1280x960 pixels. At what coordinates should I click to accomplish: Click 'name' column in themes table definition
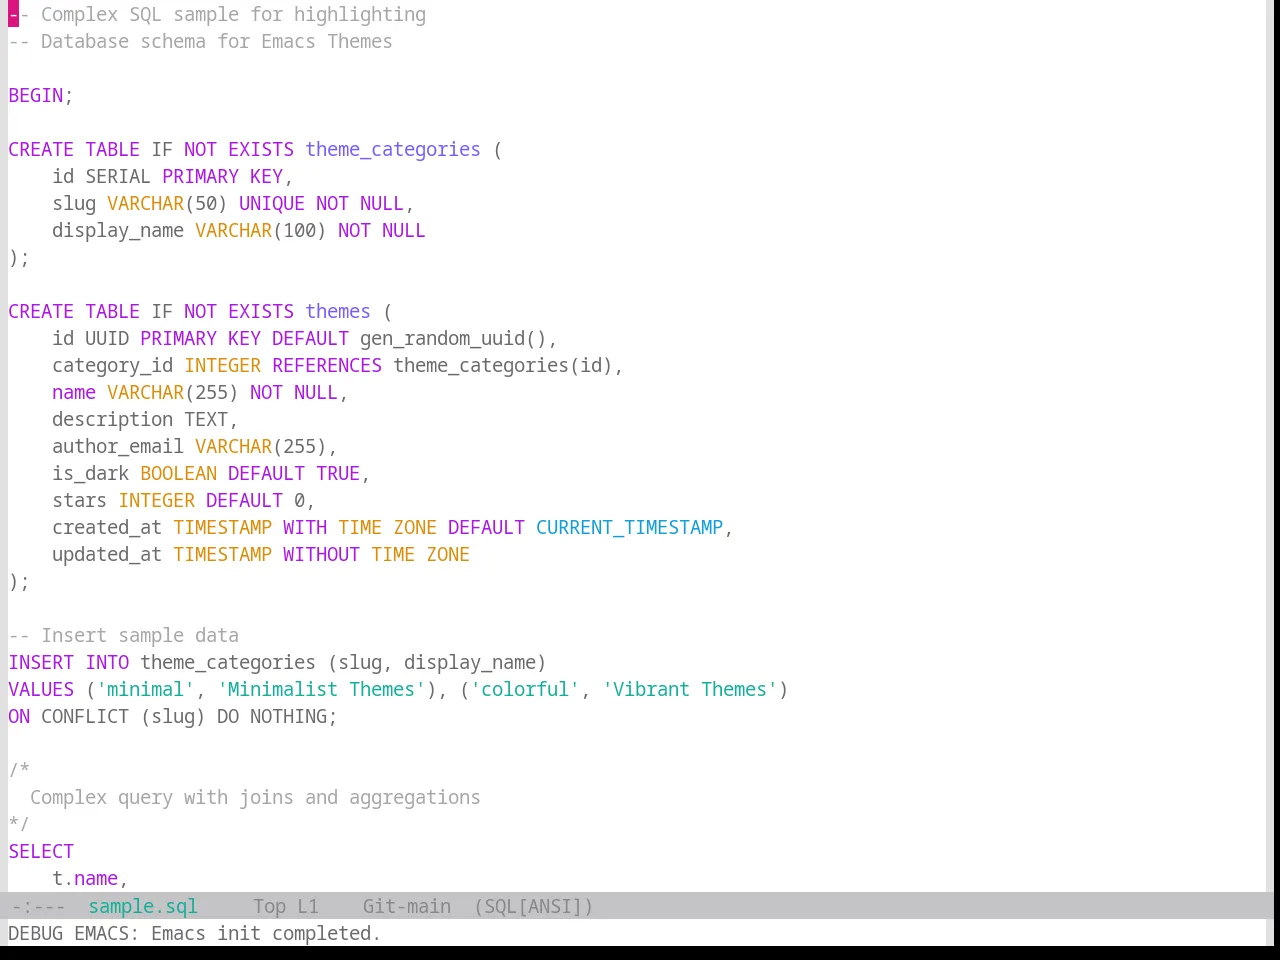coord(74,392)
